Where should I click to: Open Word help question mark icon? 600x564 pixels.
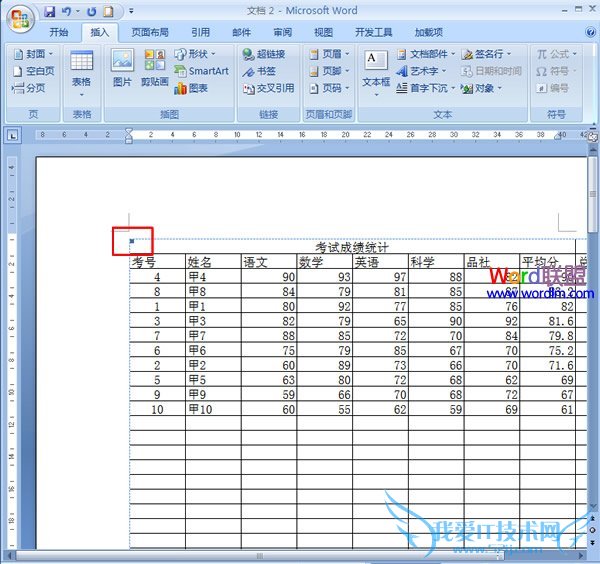pos(590,32)
